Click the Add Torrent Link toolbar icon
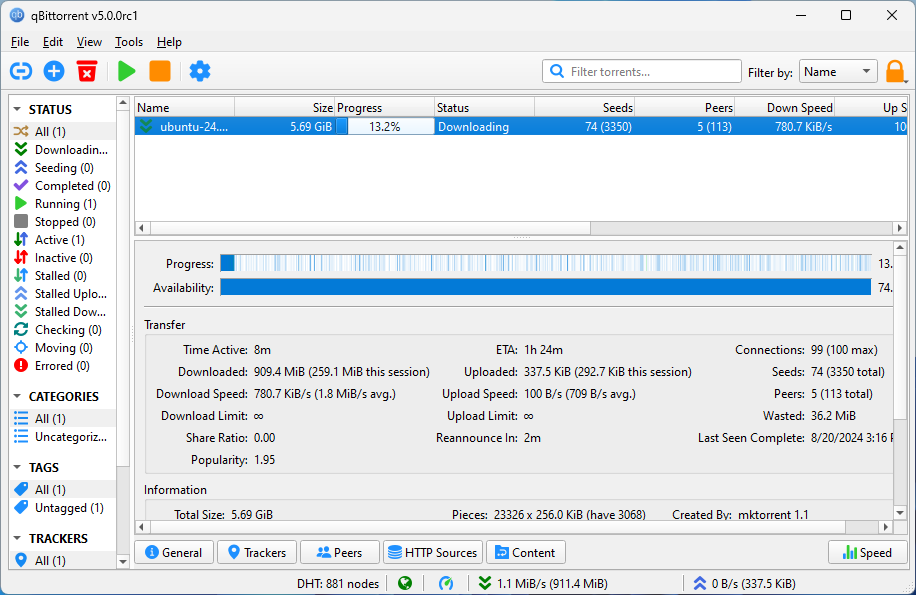 tap(21, 71)
